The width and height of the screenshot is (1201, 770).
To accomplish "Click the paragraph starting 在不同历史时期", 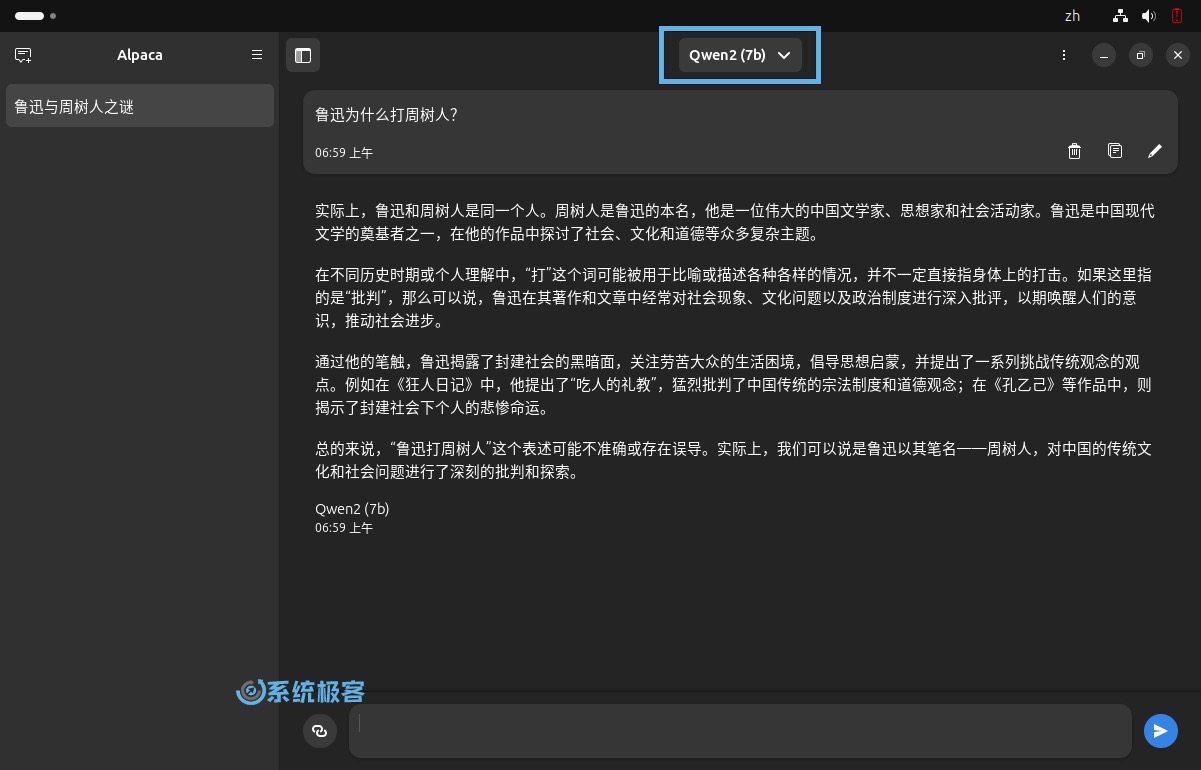I will point(735,298).
